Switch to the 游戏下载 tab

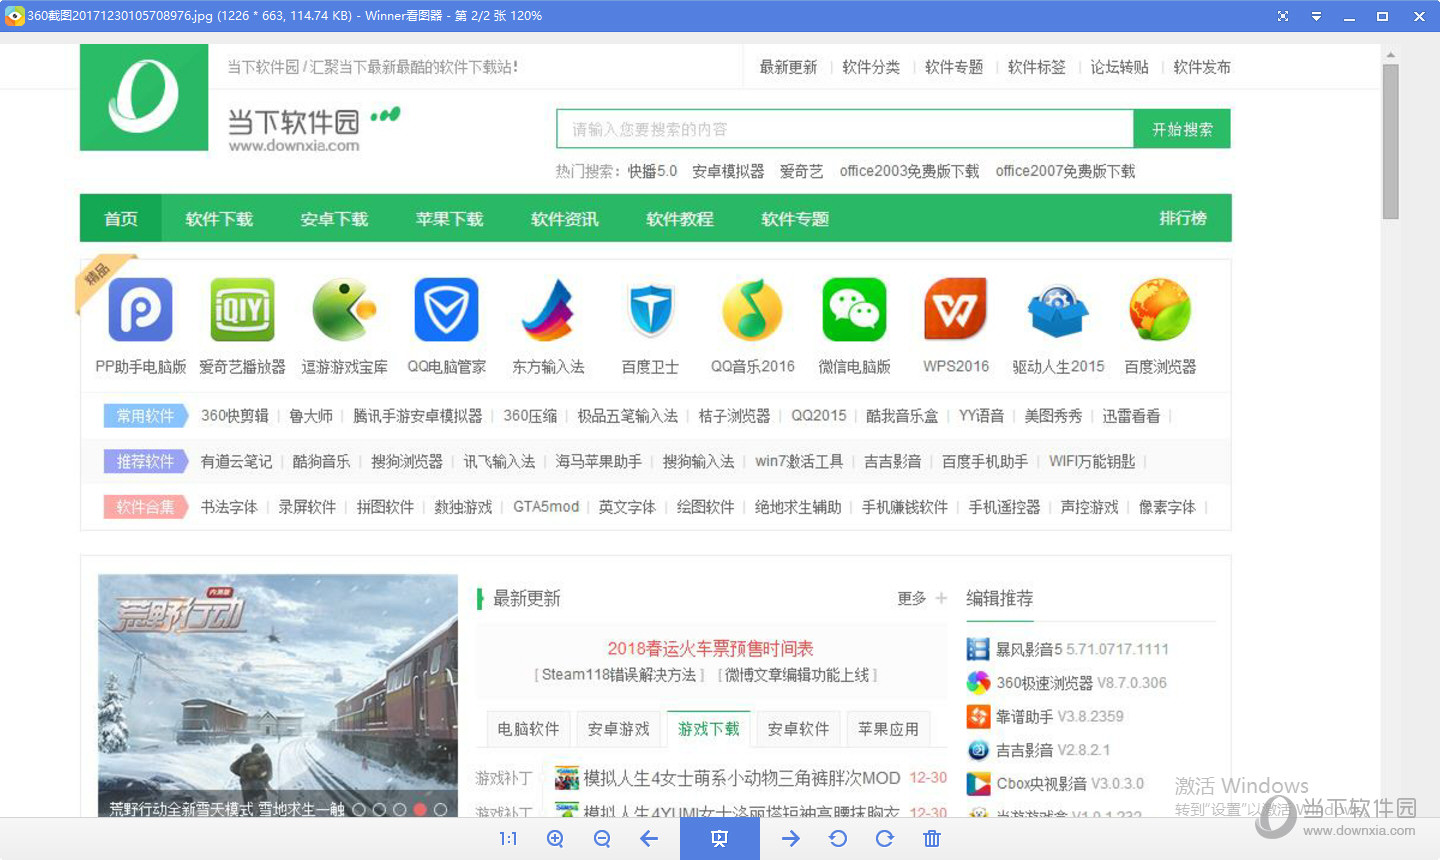point(708,729)
